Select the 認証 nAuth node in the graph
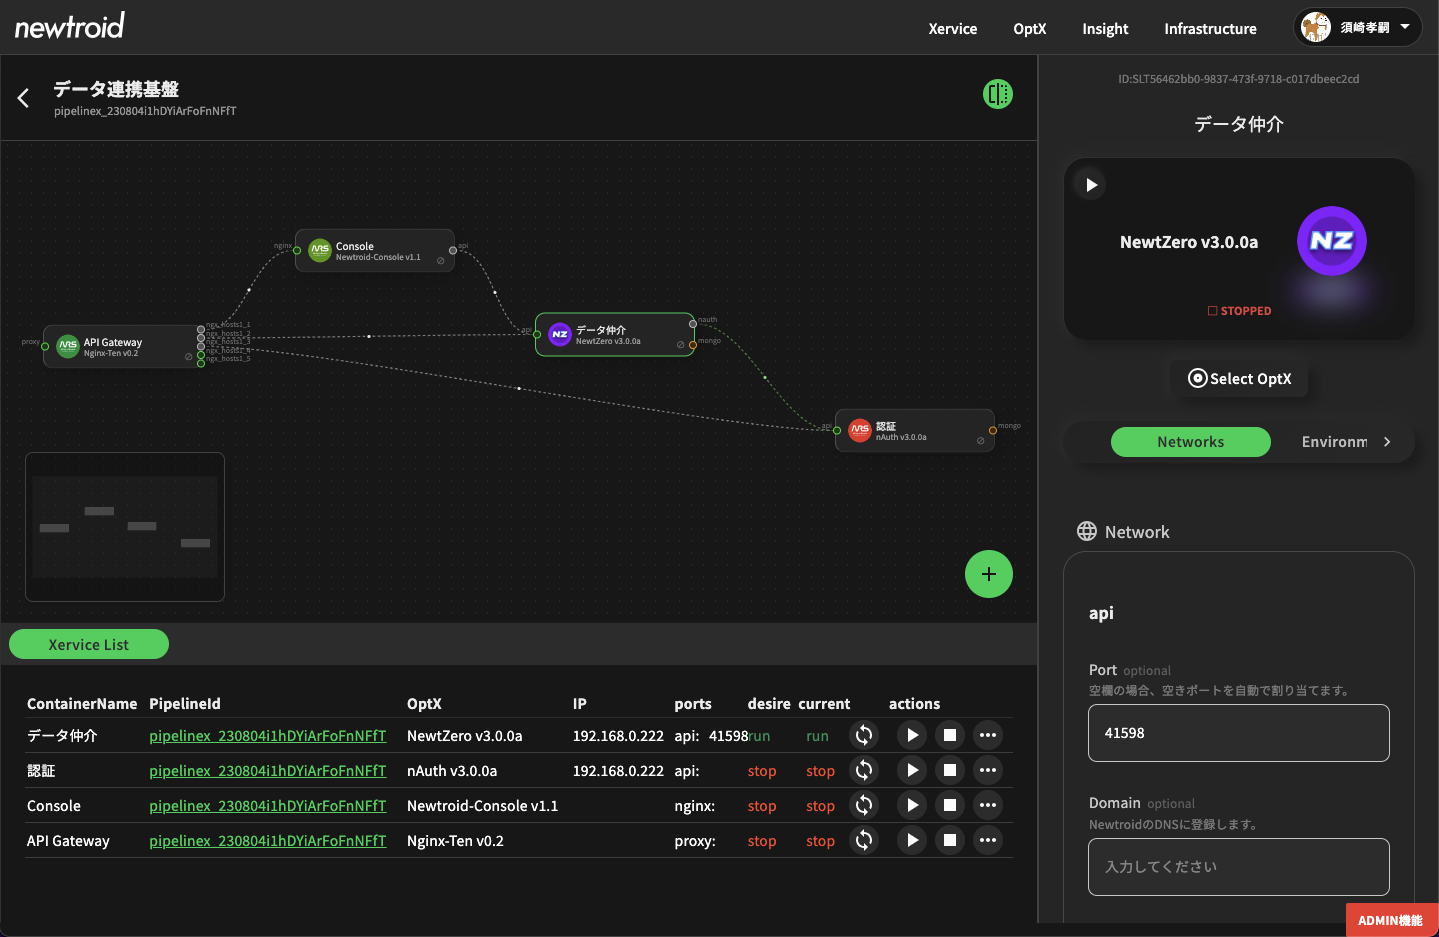Viewport: 1439px width, 937px height. pyautogui.click(x=915, y=431)
